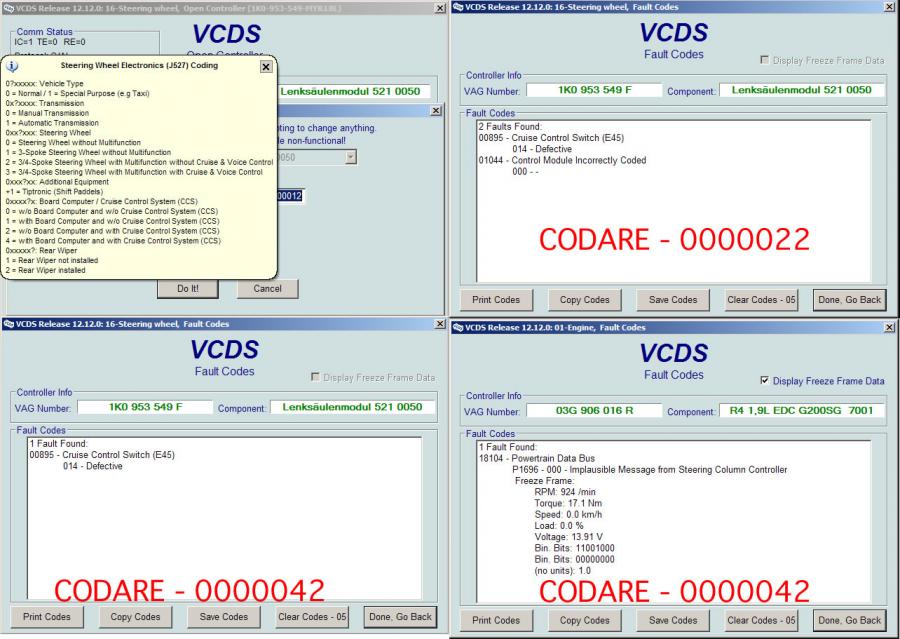Screen dimensions: 900x639
Task: Uncheck Display Freeze Frame Data in the 01-Engine window
Action: pos(765,381)
